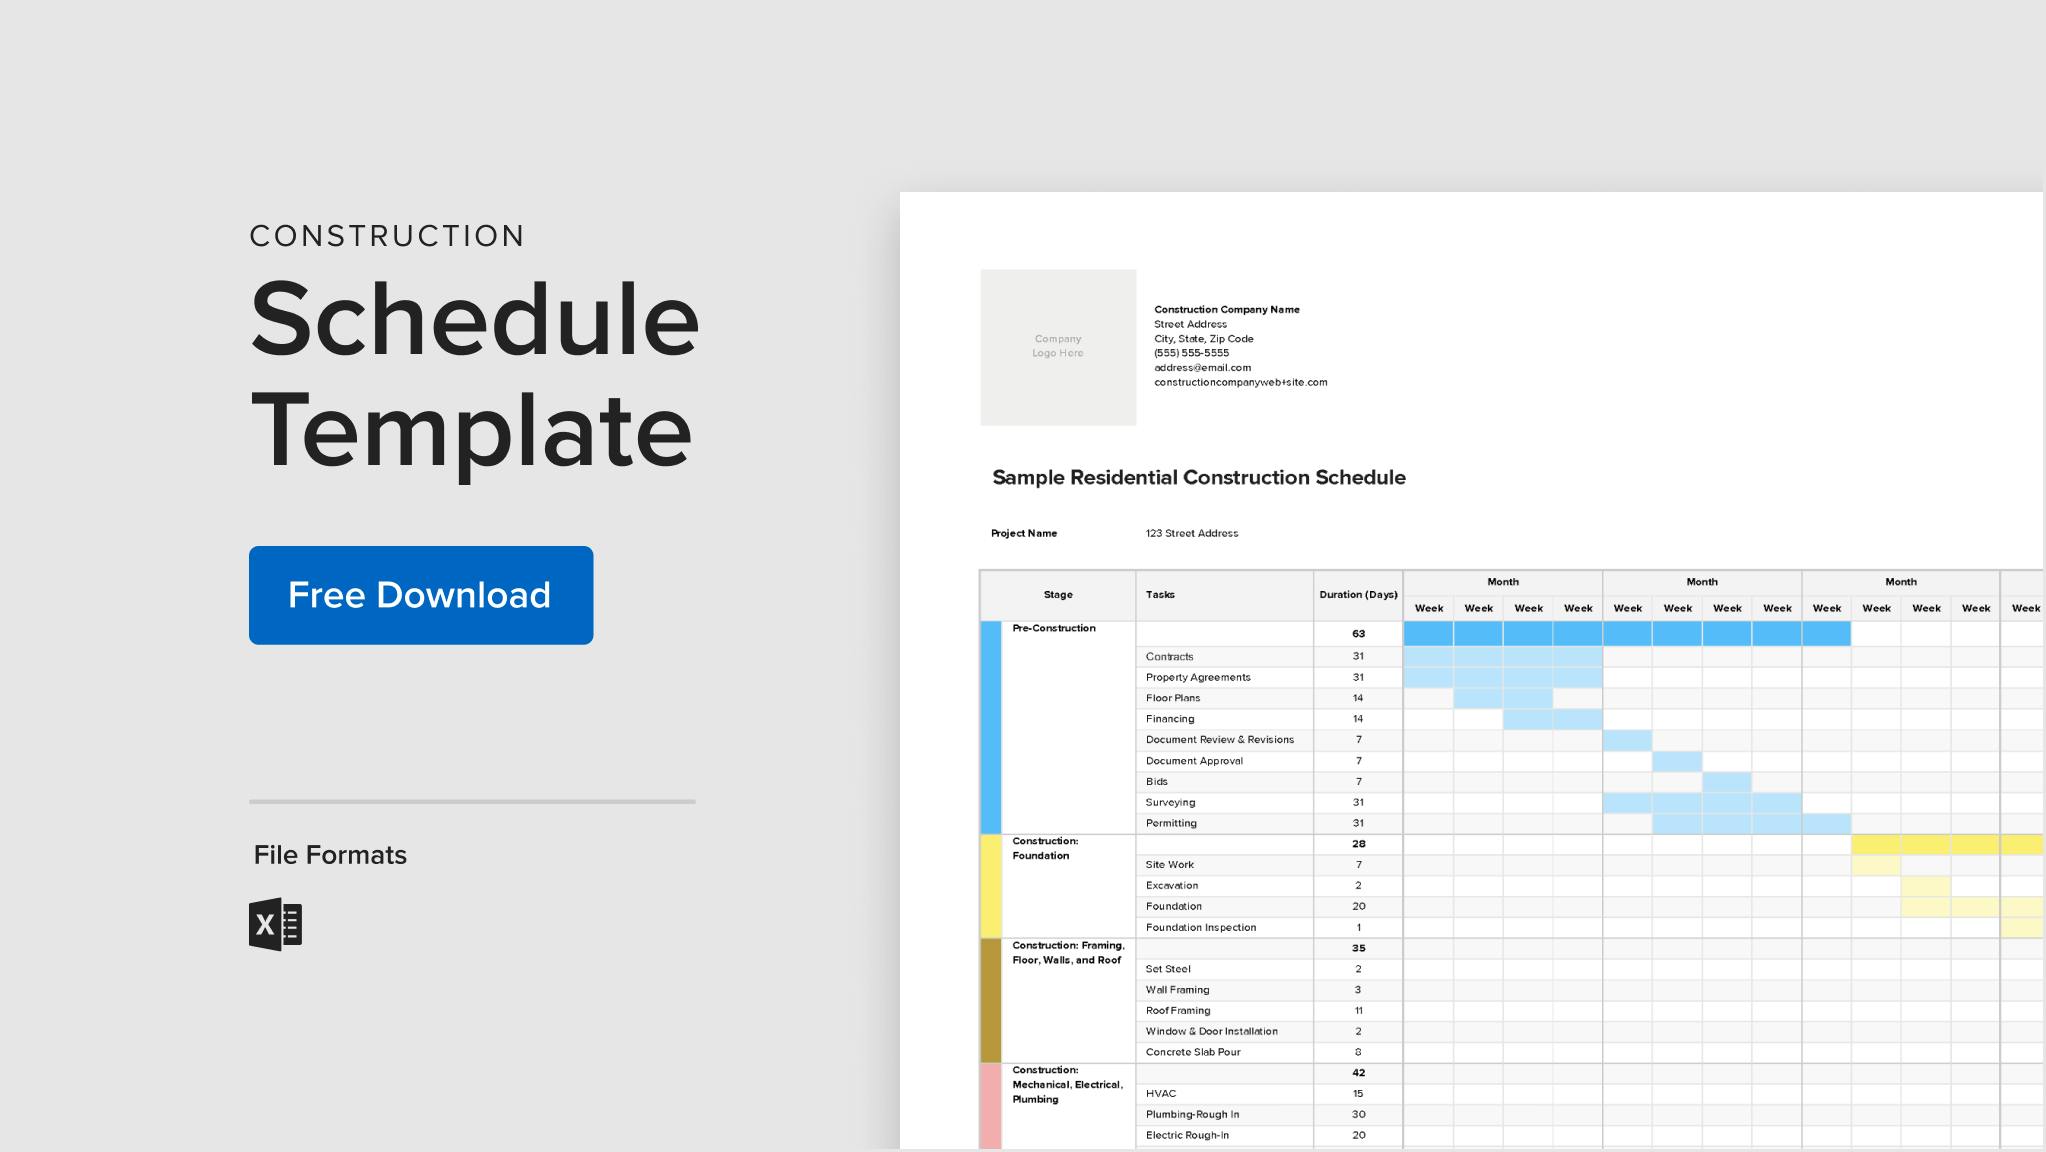Viewport: 2046px width, 1152px height.
Task: Click the Free Download button
Action: (420, 594)
